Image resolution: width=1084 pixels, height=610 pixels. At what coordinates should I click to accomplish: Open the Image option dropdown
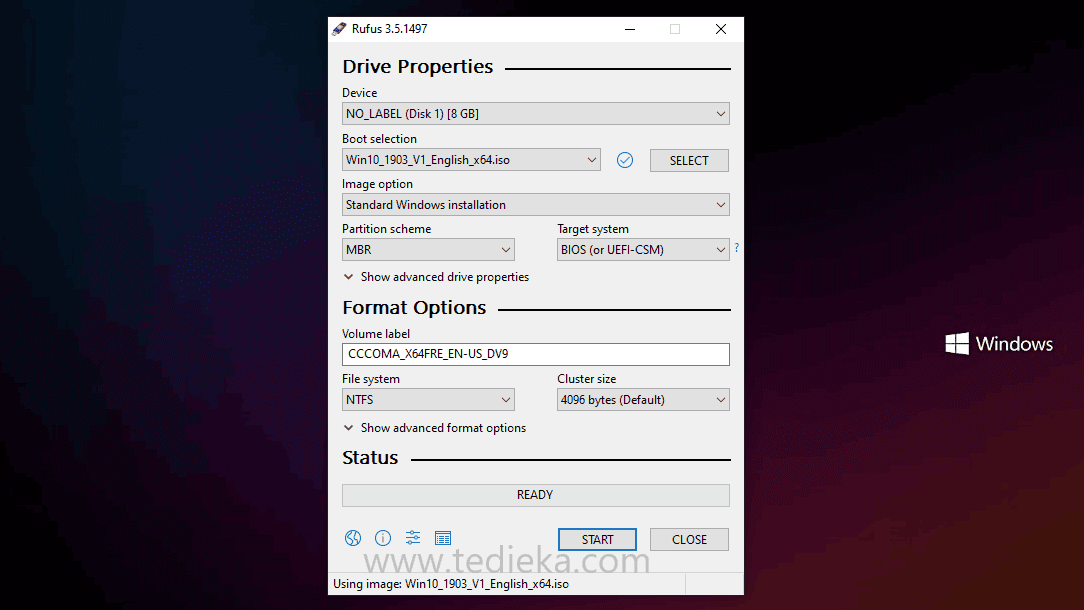tap(536, 205)
